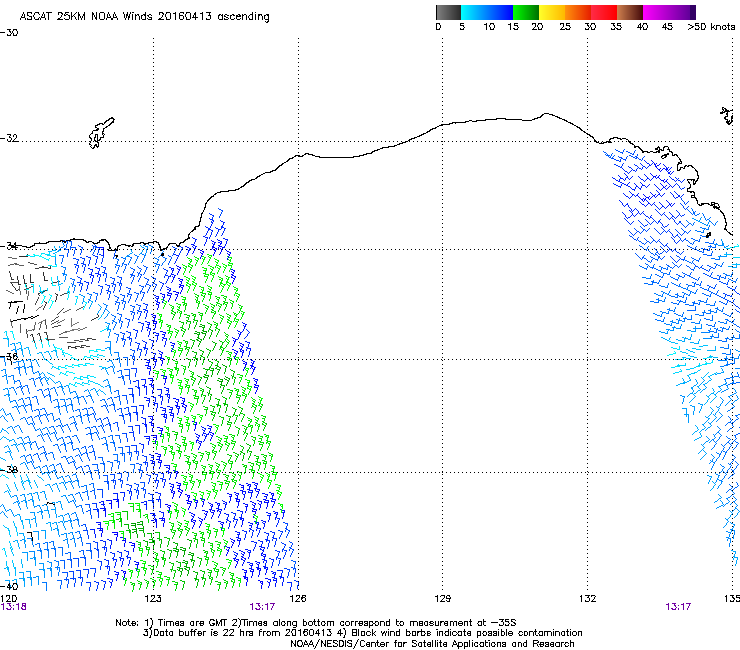Click the -40 latitude label

point(9,586)
